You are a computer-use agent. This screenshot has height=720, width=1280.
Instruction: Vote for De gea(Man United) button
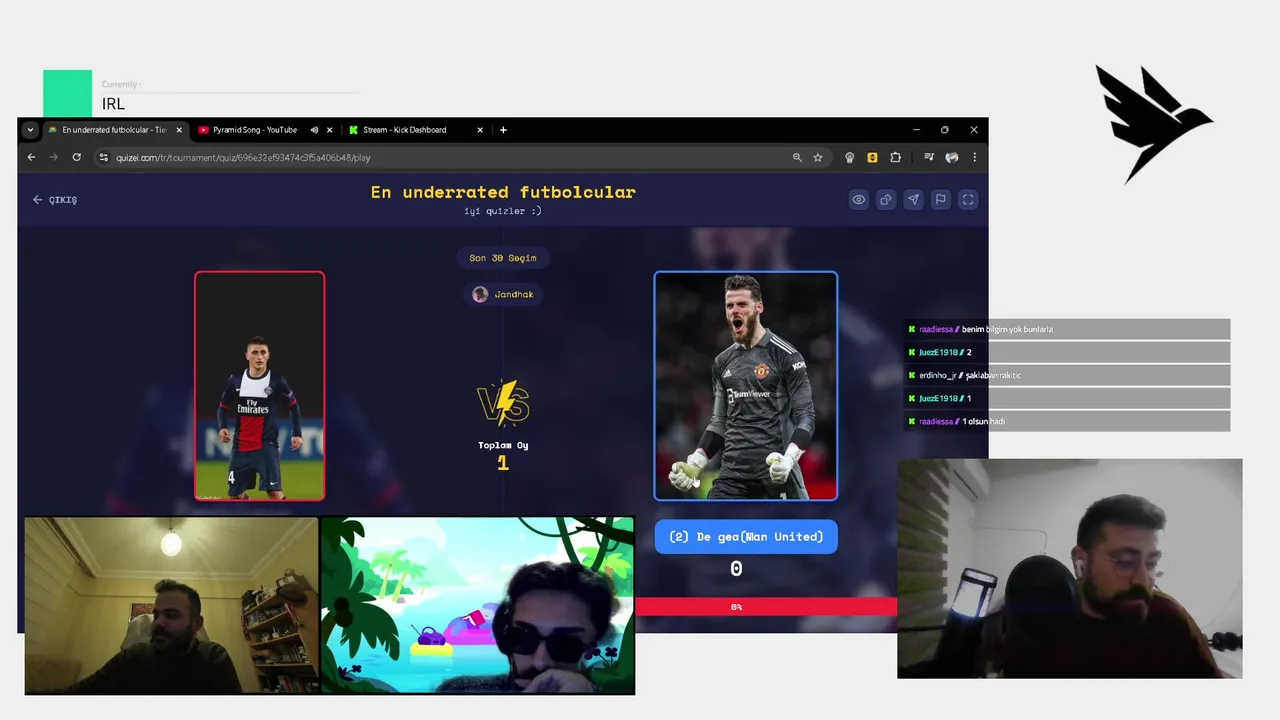tap(746, 537)
